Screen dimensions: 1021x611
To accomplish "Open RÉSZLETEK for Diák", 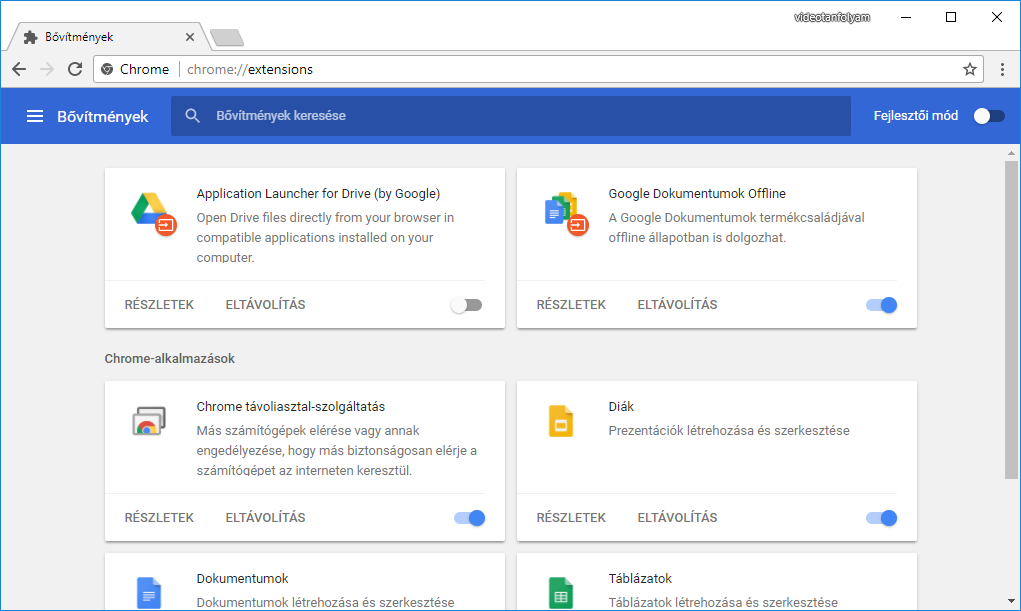I will coord(571,518).
